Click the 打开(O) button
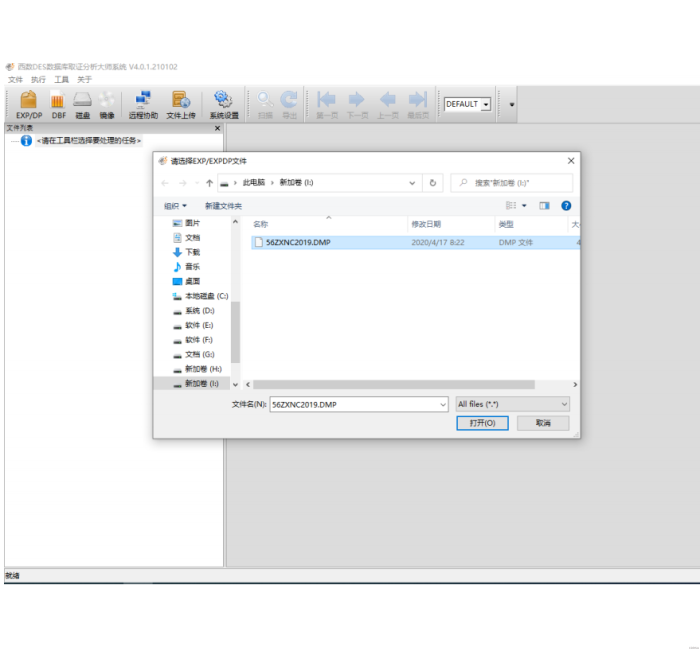The height and width of the screenshot is (650, 700). [x=482, y=423]
